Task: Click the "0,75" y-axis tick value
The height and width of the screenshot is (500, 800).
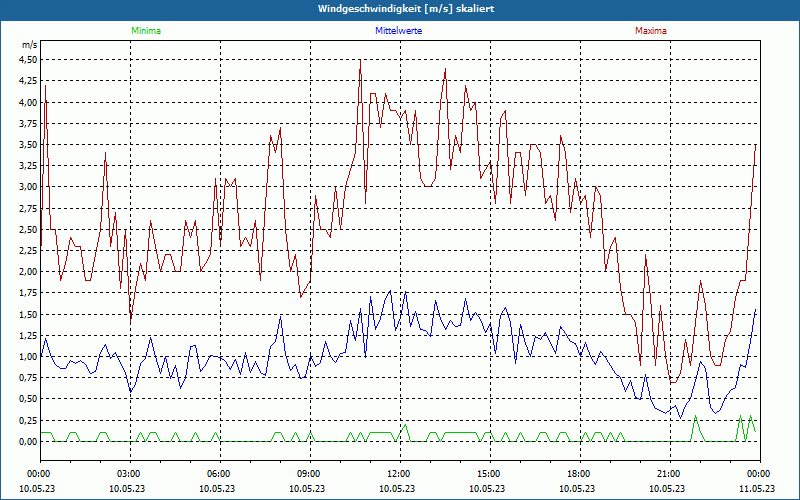Action: [x=29, y=378]
